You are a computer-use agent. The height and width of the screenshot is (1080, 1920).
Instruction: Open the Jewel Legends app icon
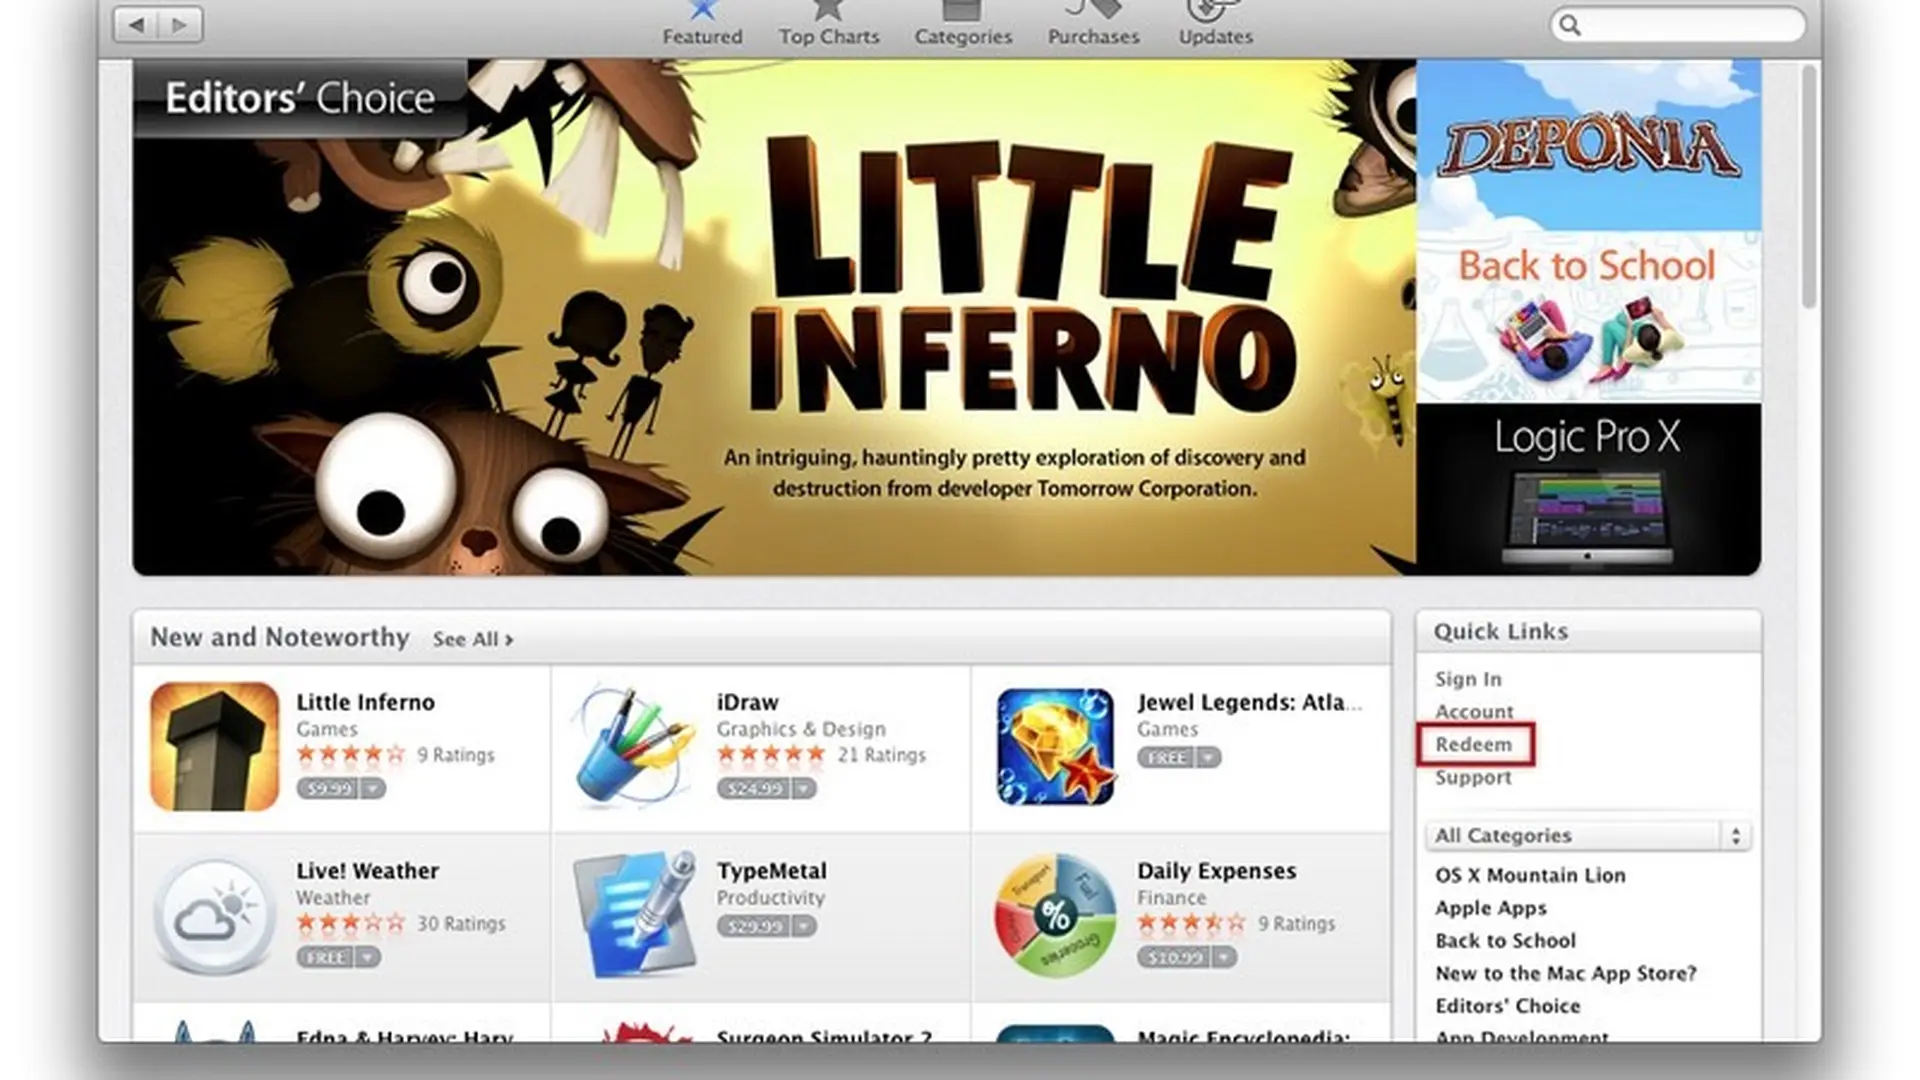1054,746
